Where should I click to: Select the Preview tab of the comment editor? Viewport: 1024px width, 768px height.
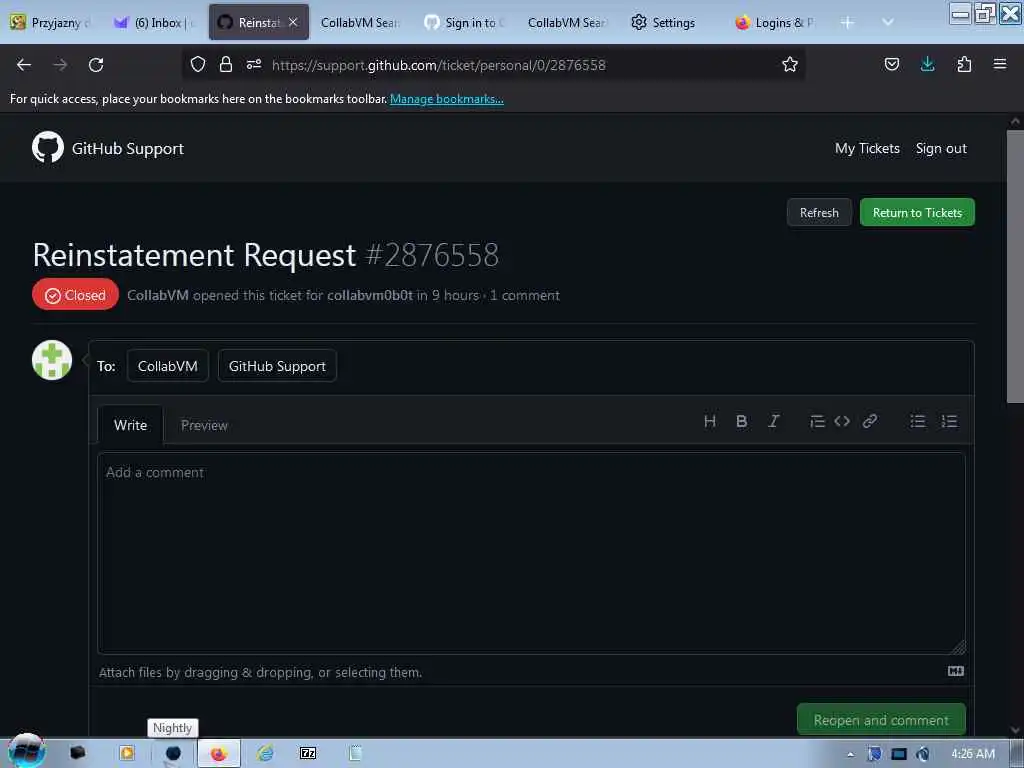pos(204,425)
